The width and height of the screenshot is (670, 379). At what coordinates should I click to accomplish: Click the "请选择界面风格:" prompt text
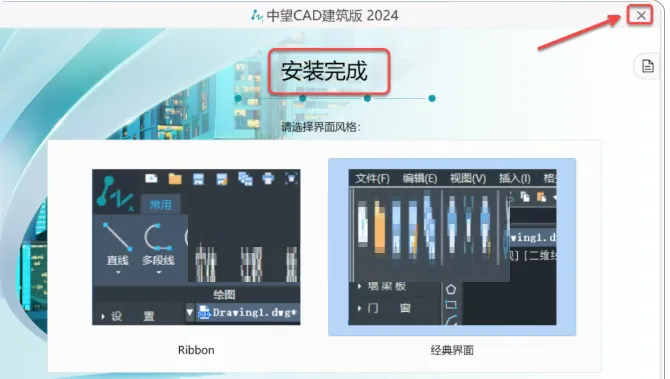[321, 127]
